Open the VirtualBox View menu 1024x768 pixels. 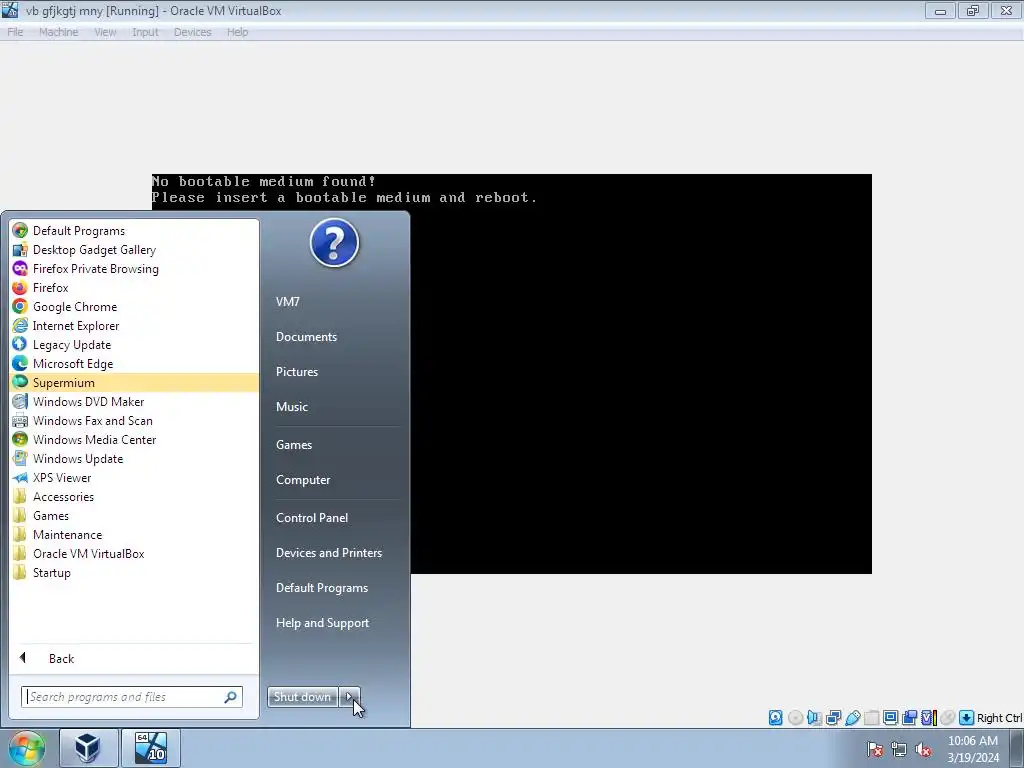[104, 32]
